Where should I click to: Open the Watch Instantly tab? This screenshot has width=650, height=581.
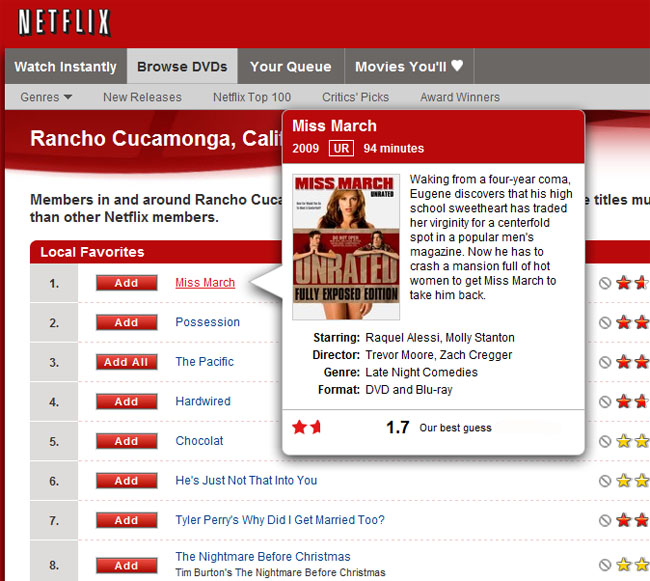point(65,66)
